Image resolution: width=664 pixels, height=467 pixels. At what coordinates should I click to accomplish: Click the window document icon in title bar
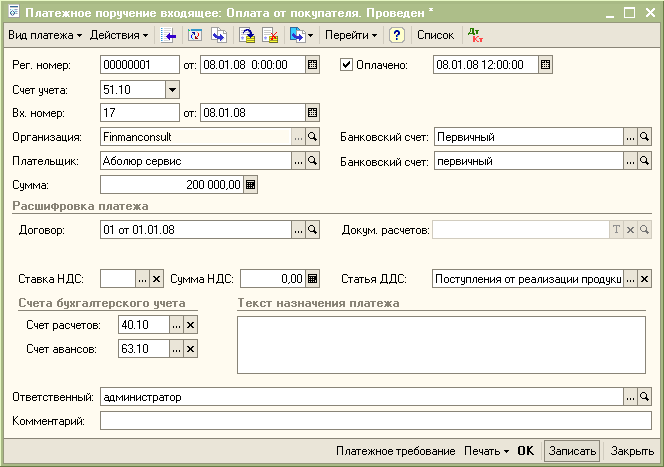point(14,12)
